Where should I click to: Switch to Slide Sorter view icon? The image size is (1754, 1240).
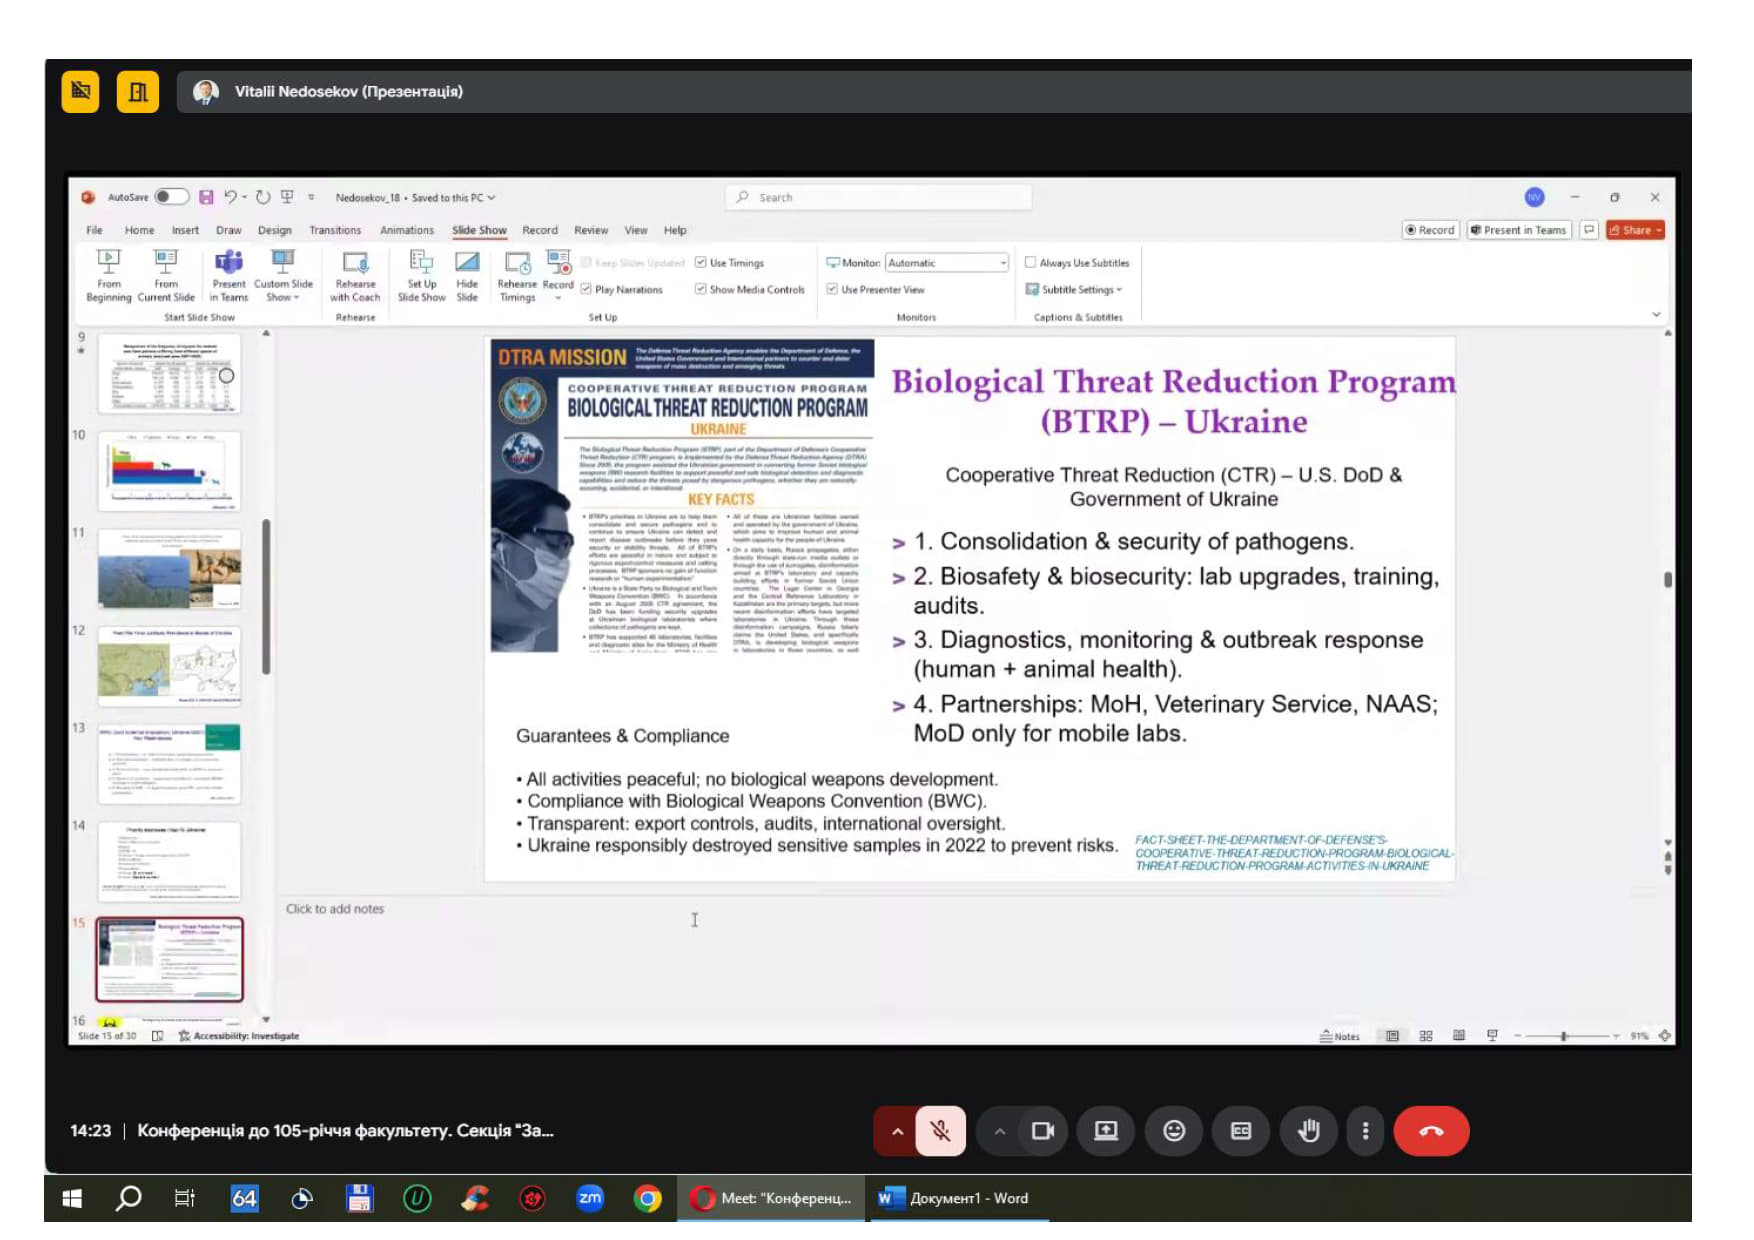pos(1426,1036)
